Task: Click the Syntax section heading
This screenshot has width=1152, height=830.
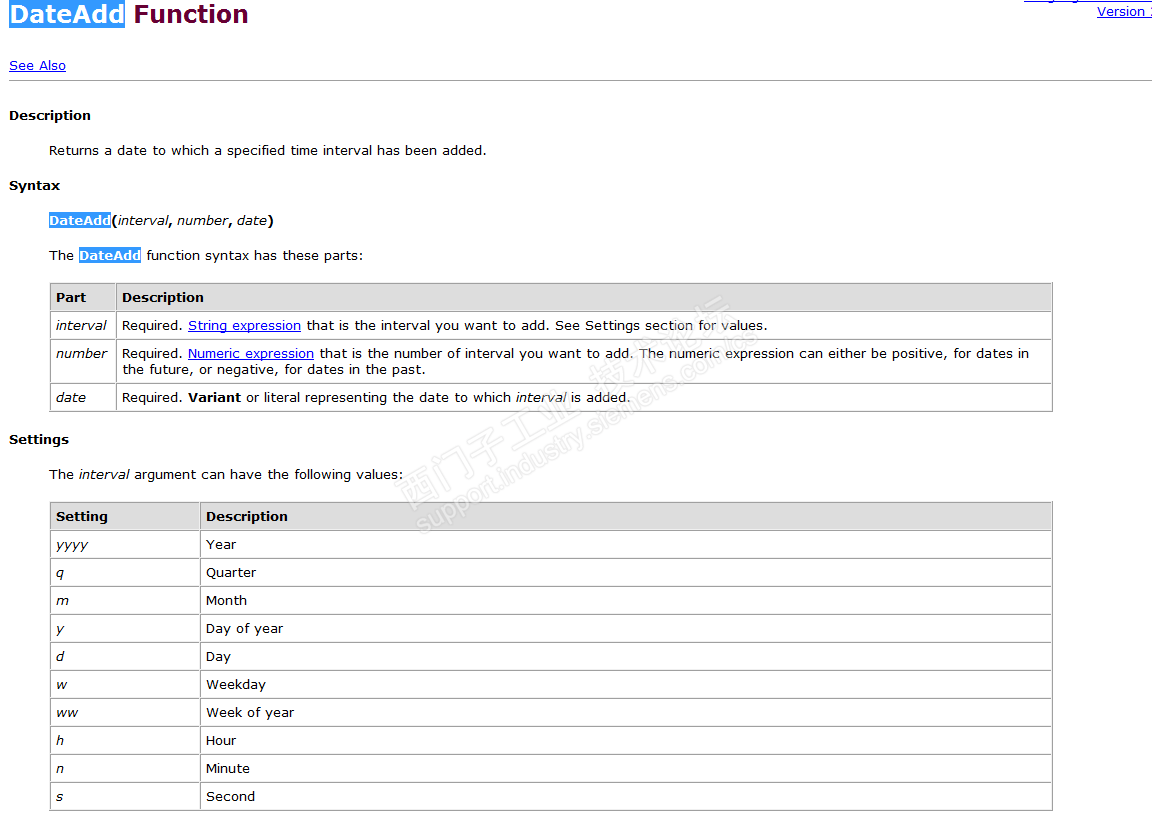Action: tap(34, 186)
